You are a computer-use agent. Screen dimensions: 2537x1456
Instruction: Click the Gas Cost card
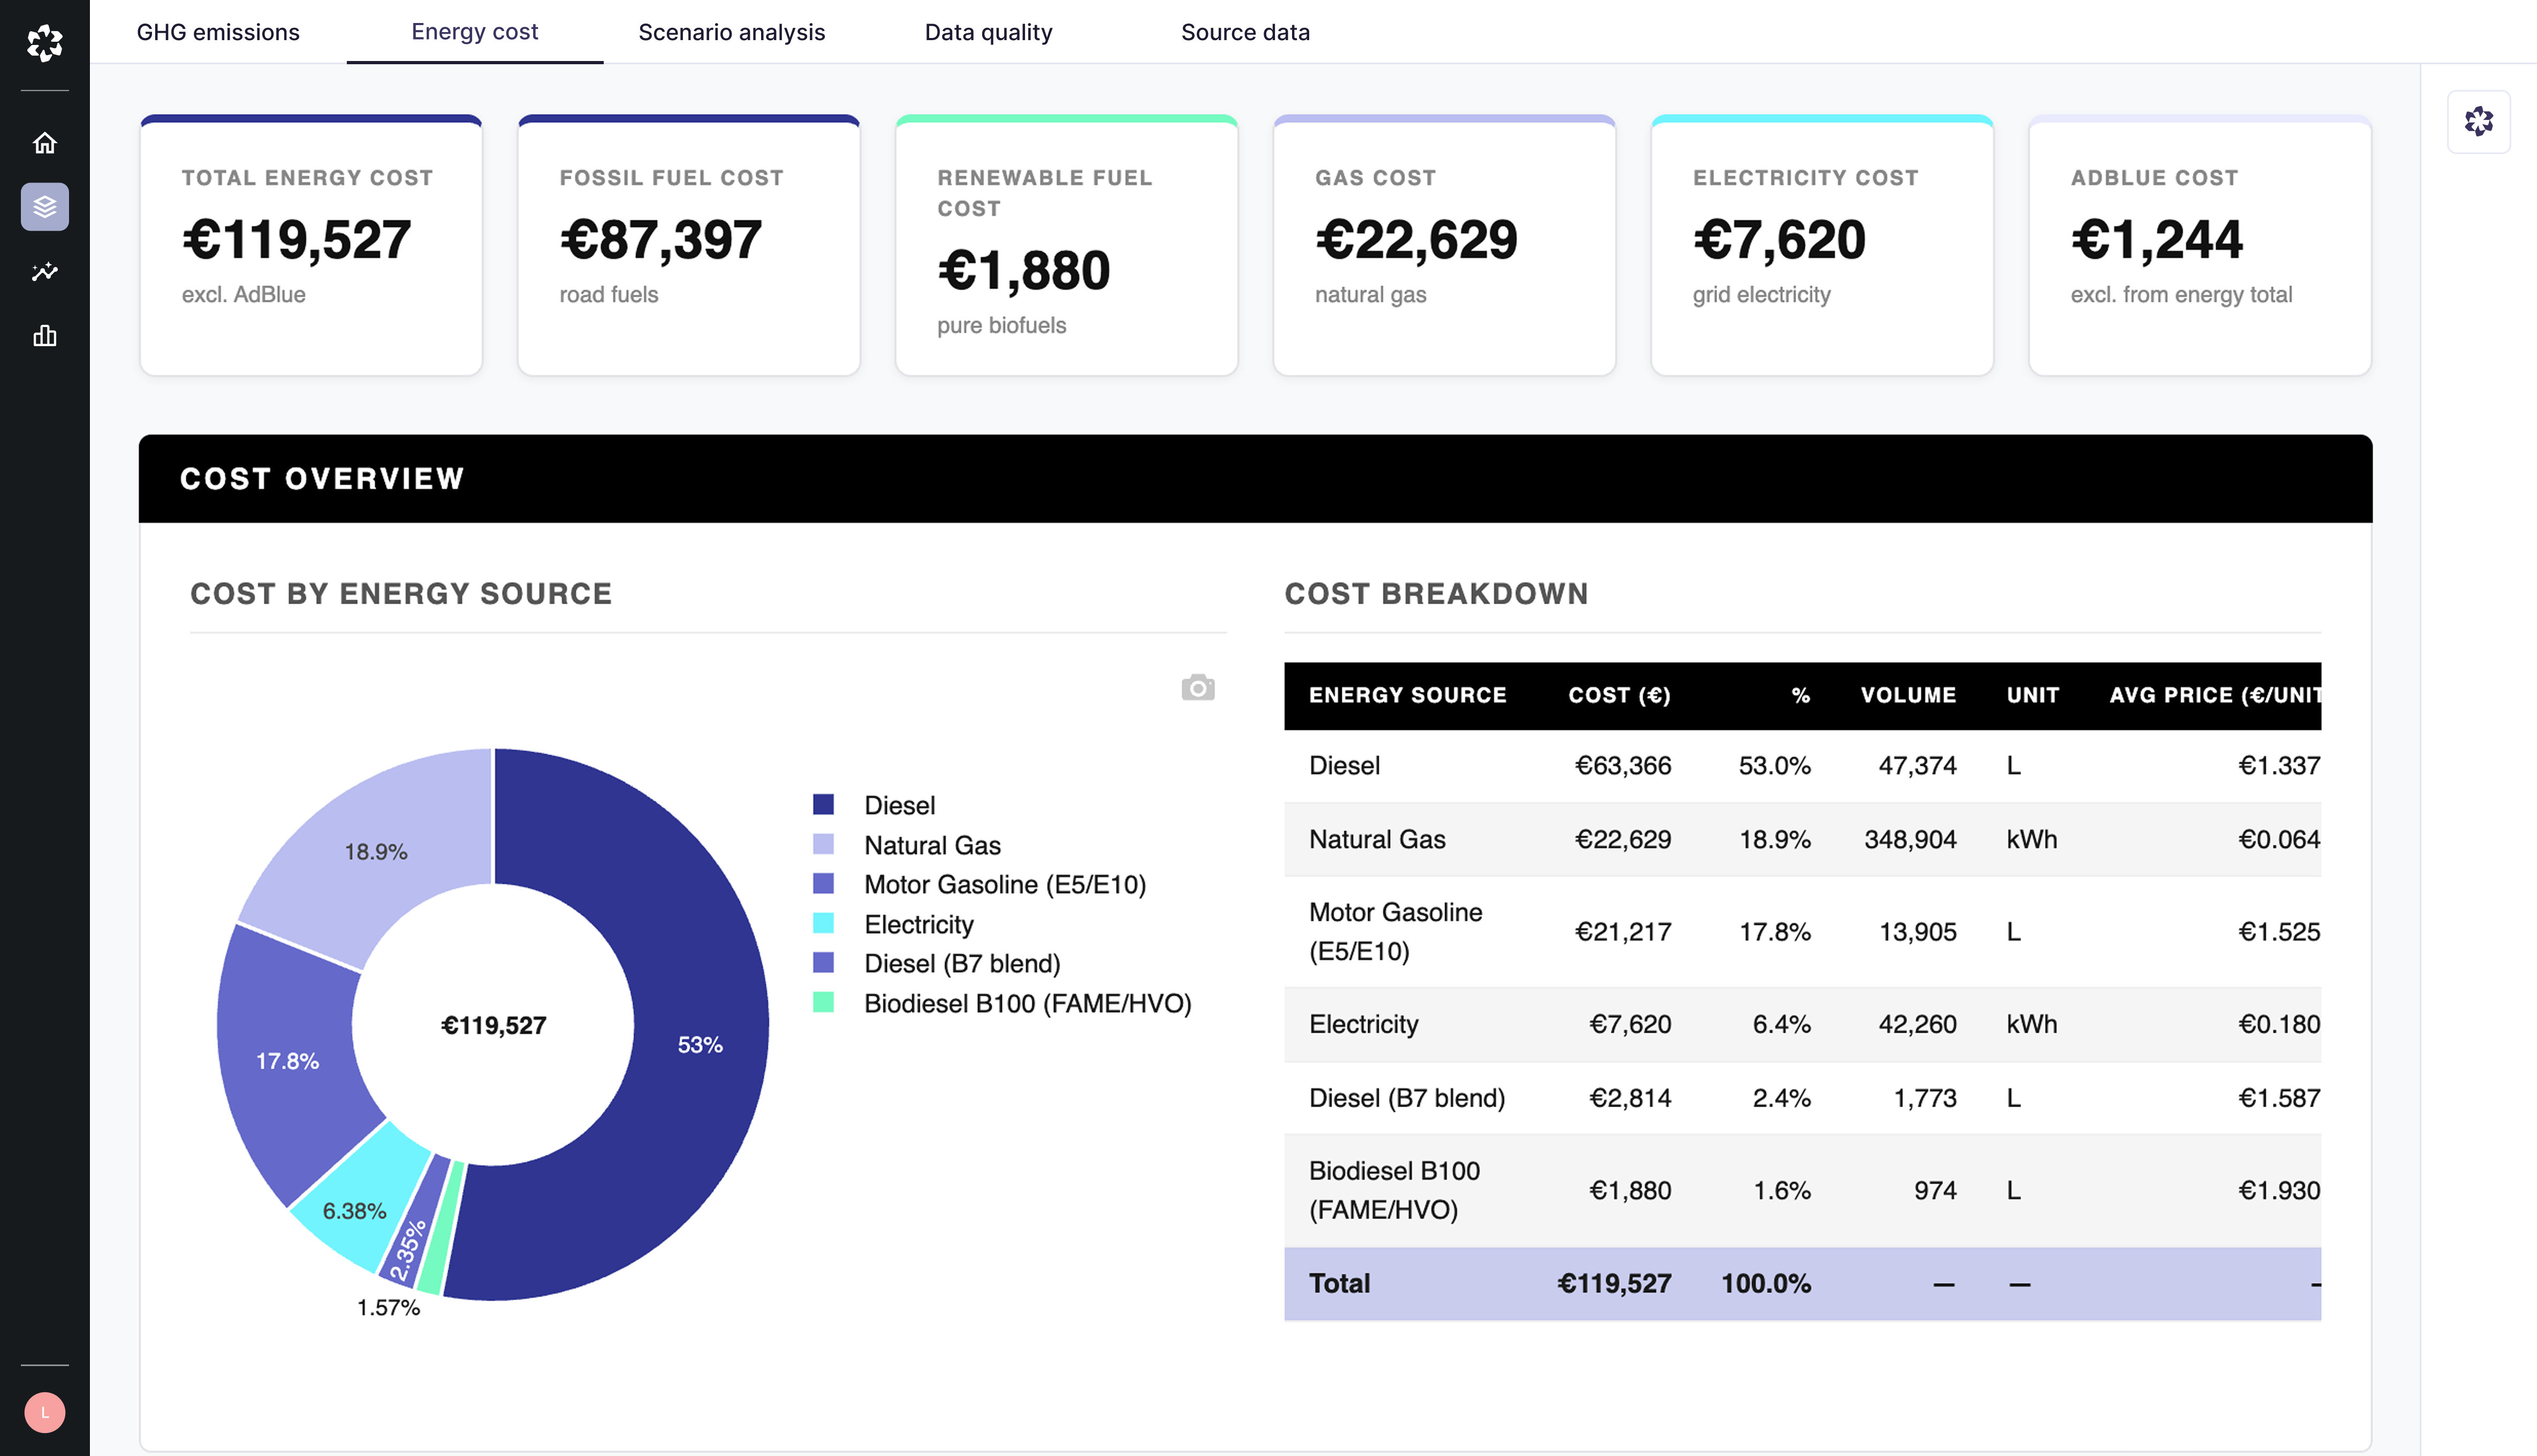tap(1444, 246)
